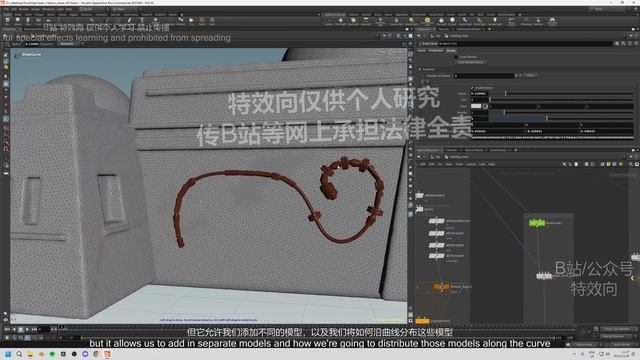Click the gear icon in parameter header
Image resolution: width=640 pixels, height=360 pixels.
pos(617,43)
